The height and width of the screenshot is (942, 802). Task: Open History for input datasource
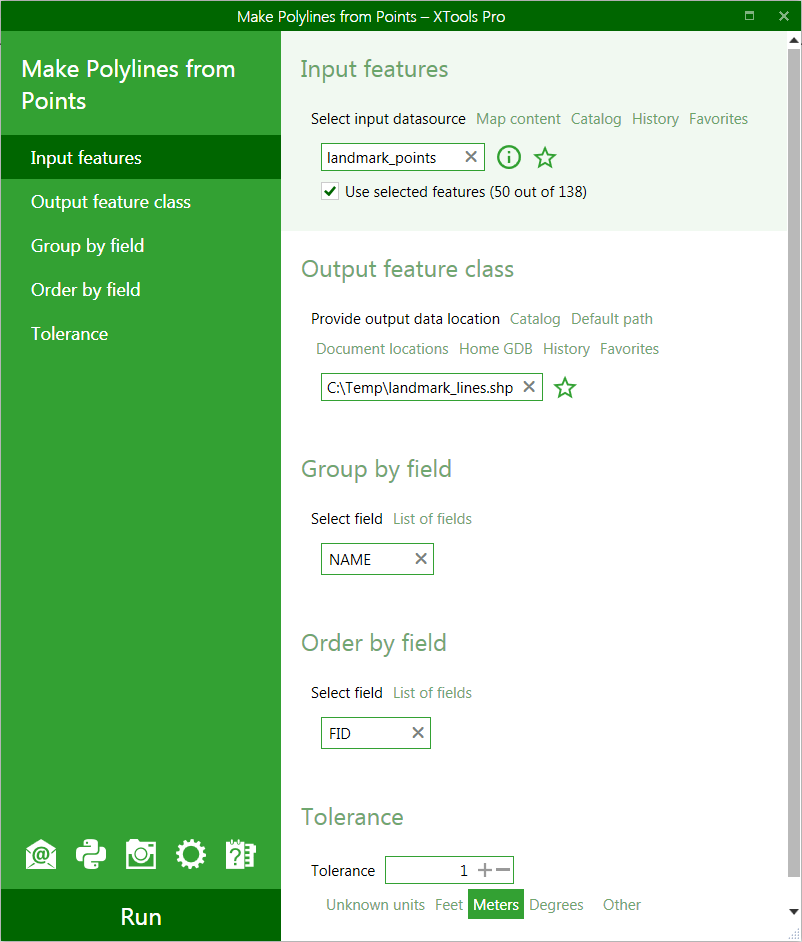click(x=655, y=119)
